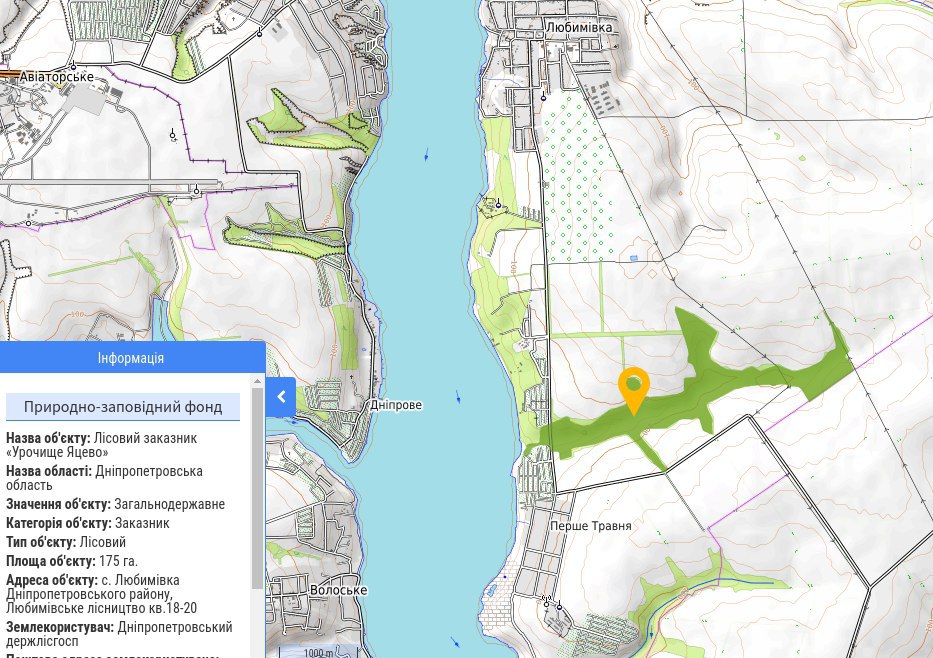Click the info panel vertical scrollbar thumb

point(257,488)
